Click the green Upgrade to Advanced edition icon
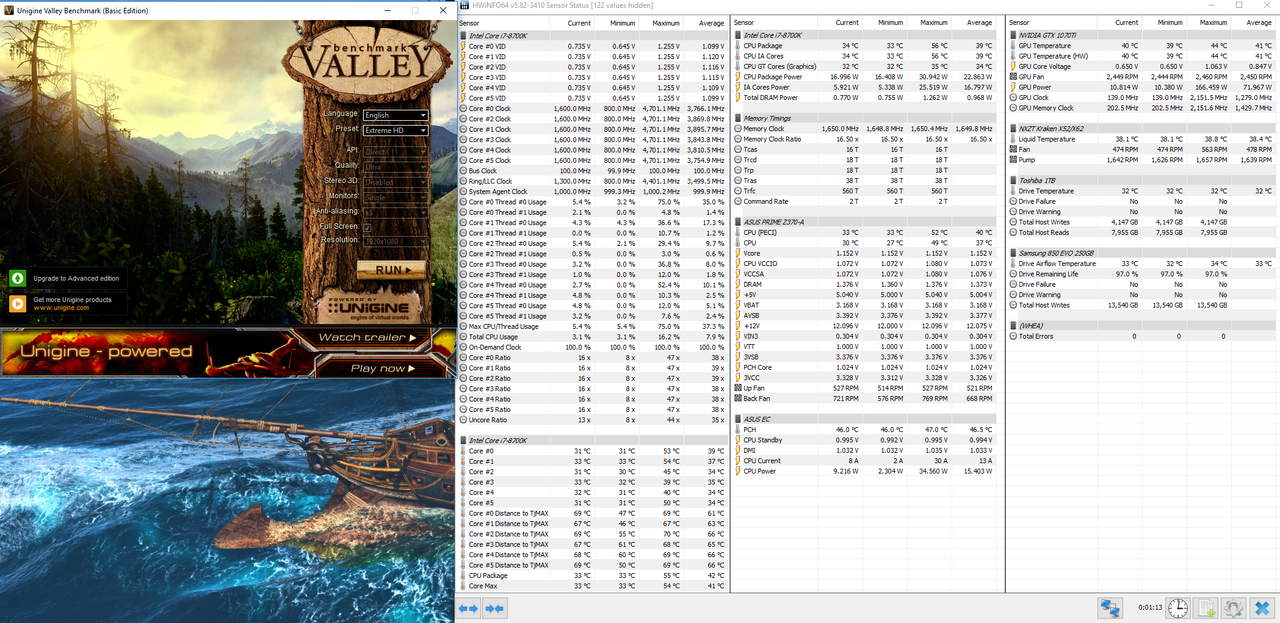Image resolution: width=1280 pixels, height=623 pixels. [x=18, y=278]
